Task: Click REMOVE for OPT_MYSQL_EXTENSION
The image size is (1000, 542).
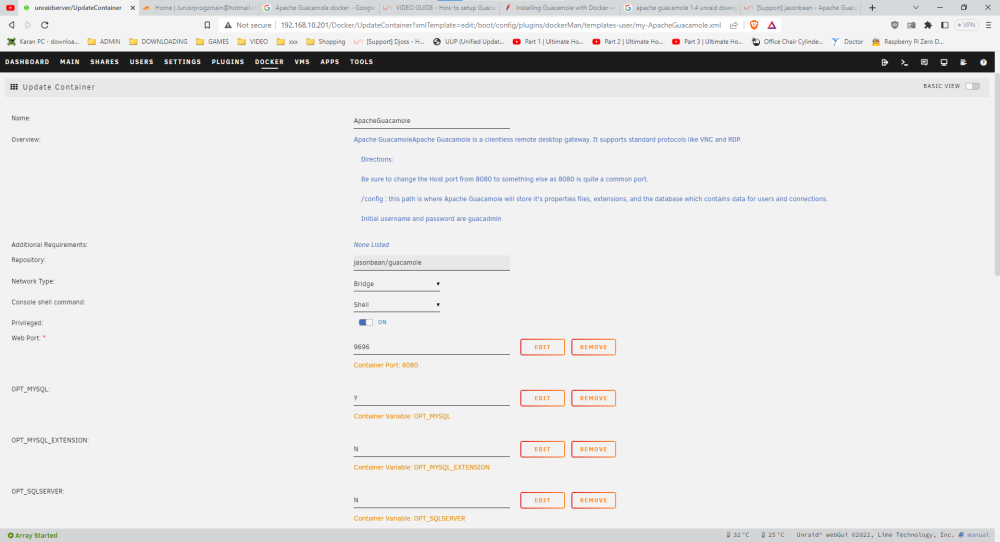Action: [x=593, y=449]
